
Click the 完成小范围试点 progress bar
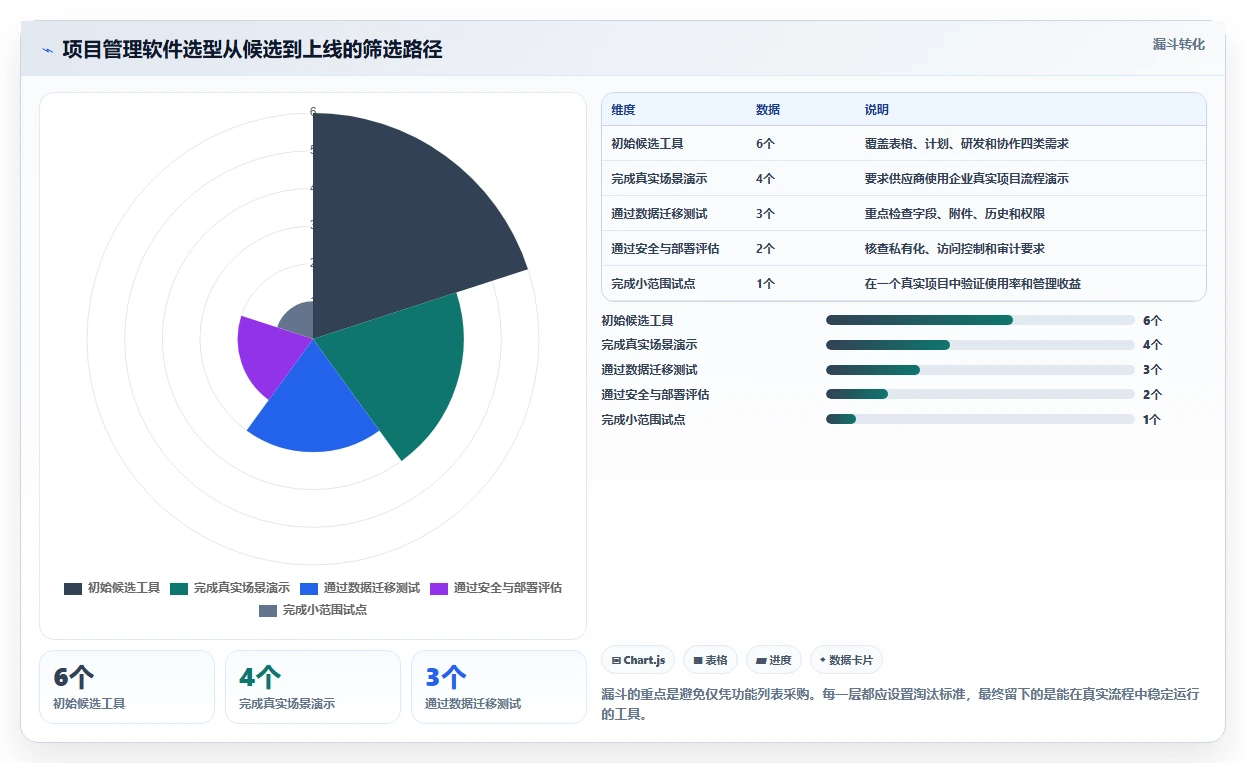pyautogui.click(x=980, y=420)
